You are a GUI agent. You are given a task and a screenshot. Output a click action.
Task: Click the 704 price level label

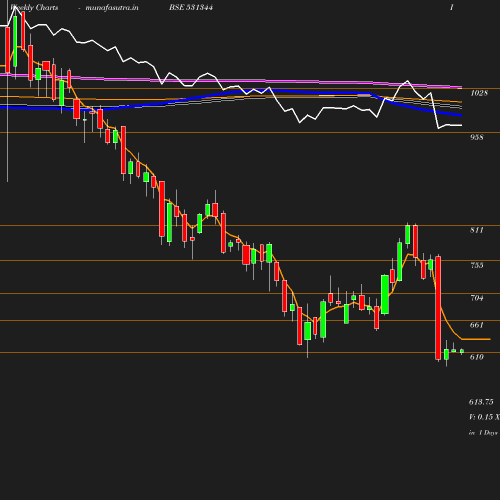(477, 298)
